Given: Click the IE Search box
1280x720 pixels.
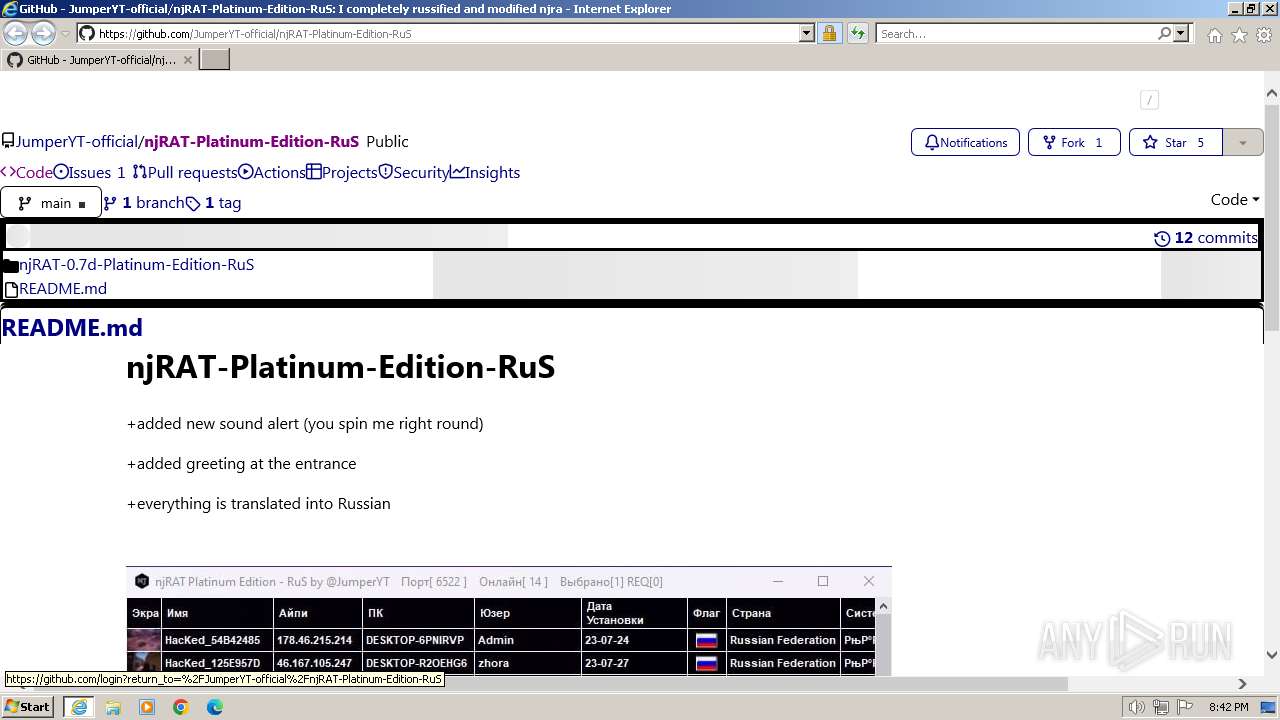Looking at the screenshot, I should click(1015, 33).
